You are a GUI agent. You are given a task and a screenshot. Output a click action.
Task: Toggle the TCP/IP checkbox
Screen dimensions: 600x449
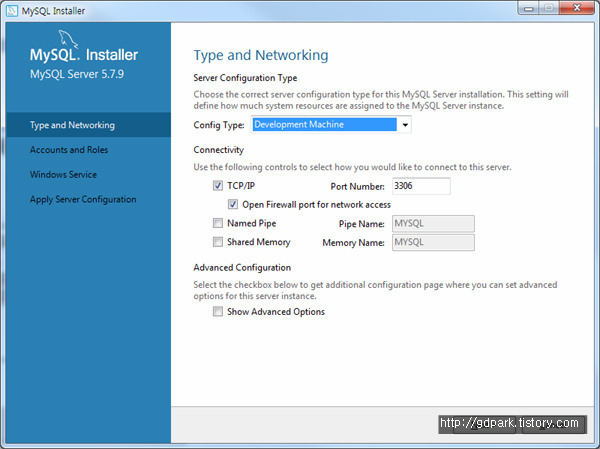(218, 186)
